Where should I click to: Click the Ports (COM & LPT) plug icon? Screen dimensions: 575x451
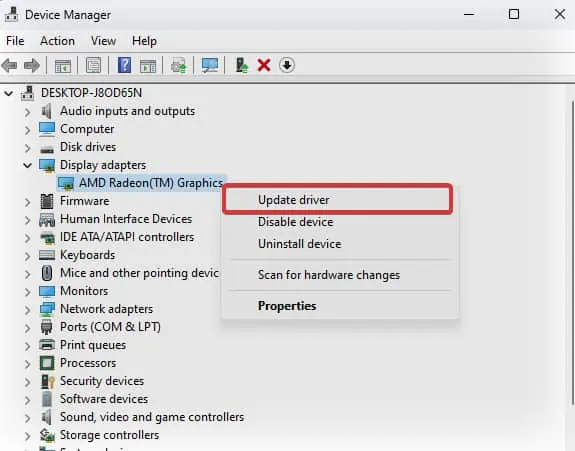pos(47,327)
